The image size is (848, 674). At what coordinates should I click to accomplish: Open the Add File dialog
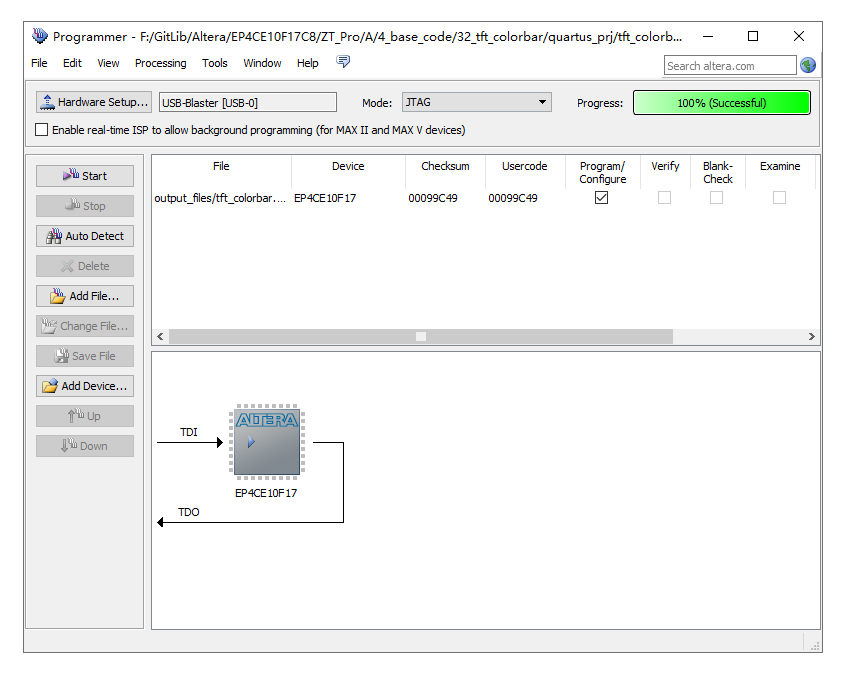(85, 296)
